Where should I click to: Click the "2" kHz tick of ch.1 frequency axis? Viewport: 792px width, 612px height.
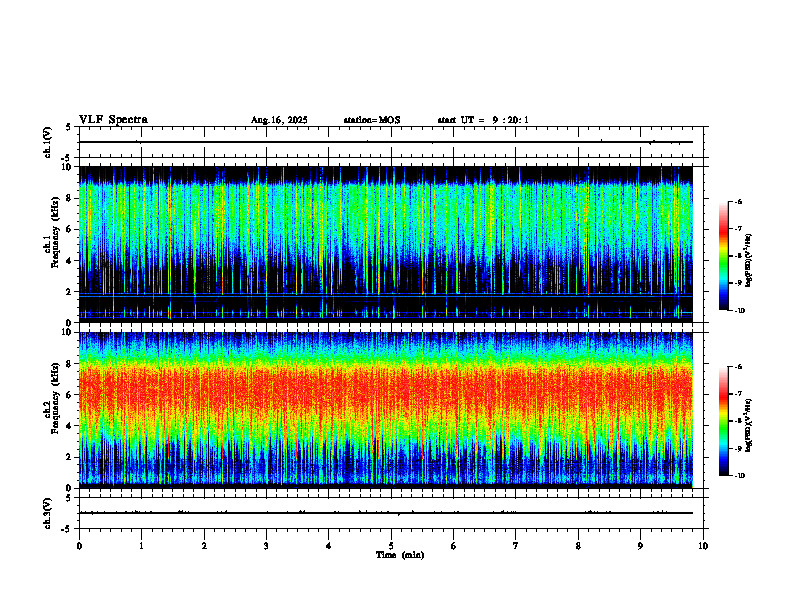coord(70,291)
